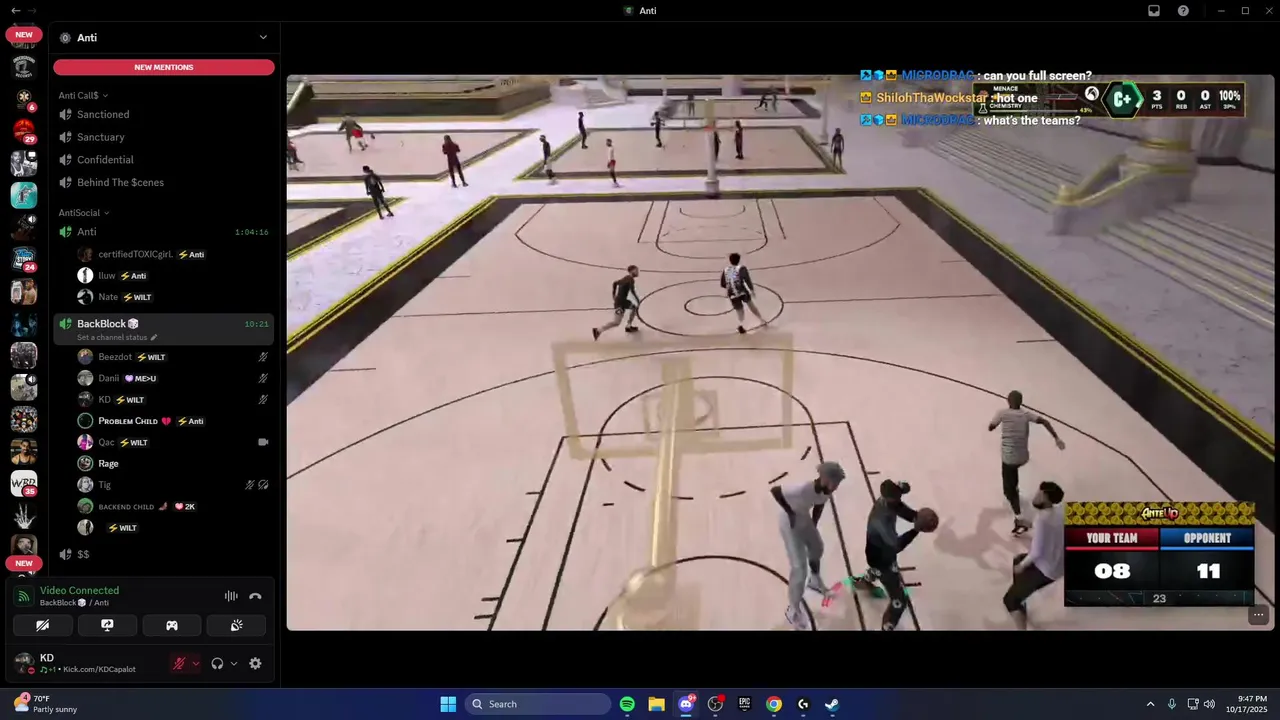Join the Behind The $cenes channel

click(163, 182)
